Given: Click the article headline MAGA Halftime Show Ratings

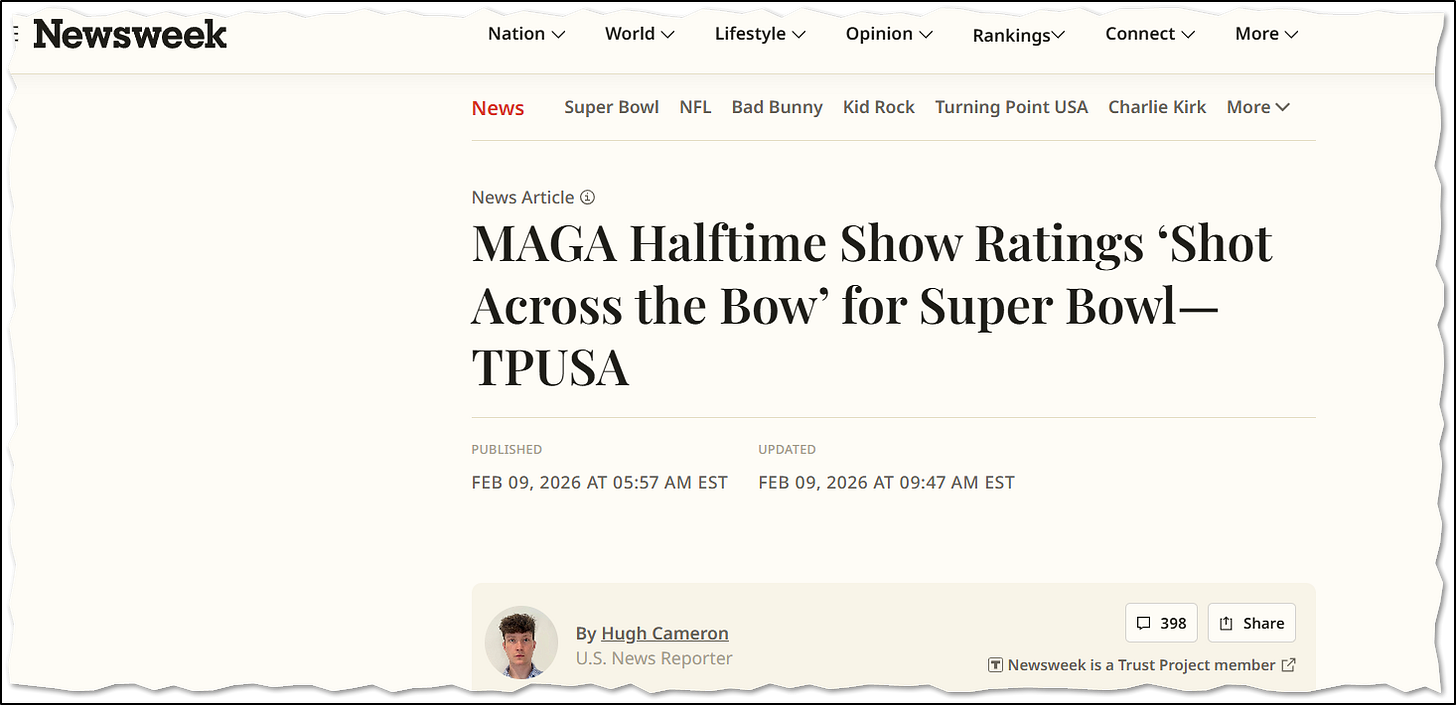Looking at the screenshot, I should click(x=872, y=306).
